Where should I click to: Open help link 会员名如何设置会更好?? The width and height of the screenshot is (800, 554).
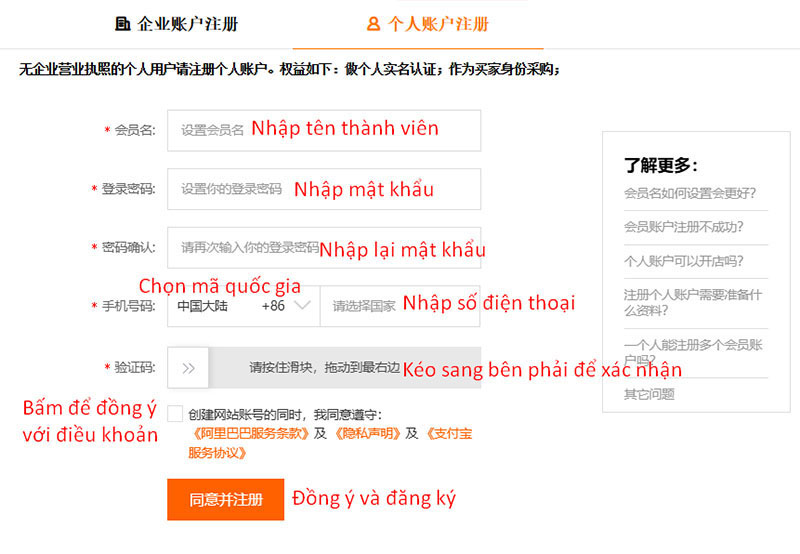click(x=690, y=193)
